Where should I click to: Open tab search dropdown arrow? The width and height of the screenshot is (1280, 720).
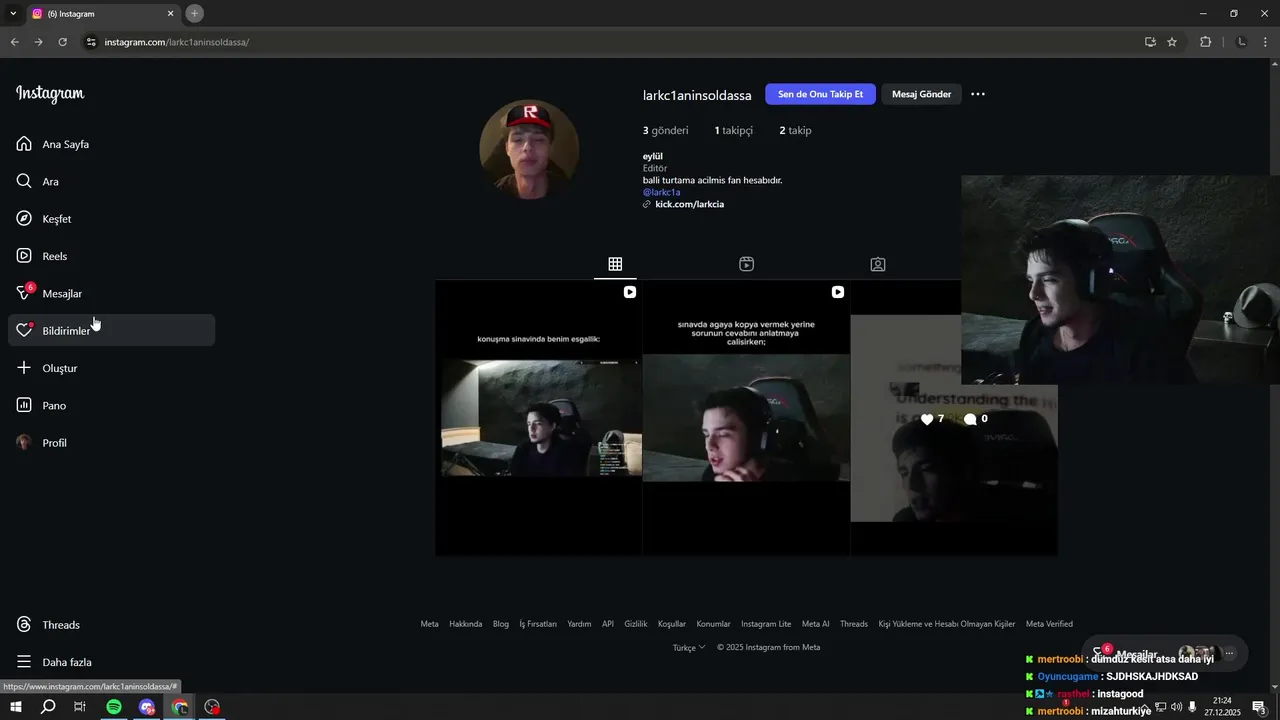tap(13, 14)
